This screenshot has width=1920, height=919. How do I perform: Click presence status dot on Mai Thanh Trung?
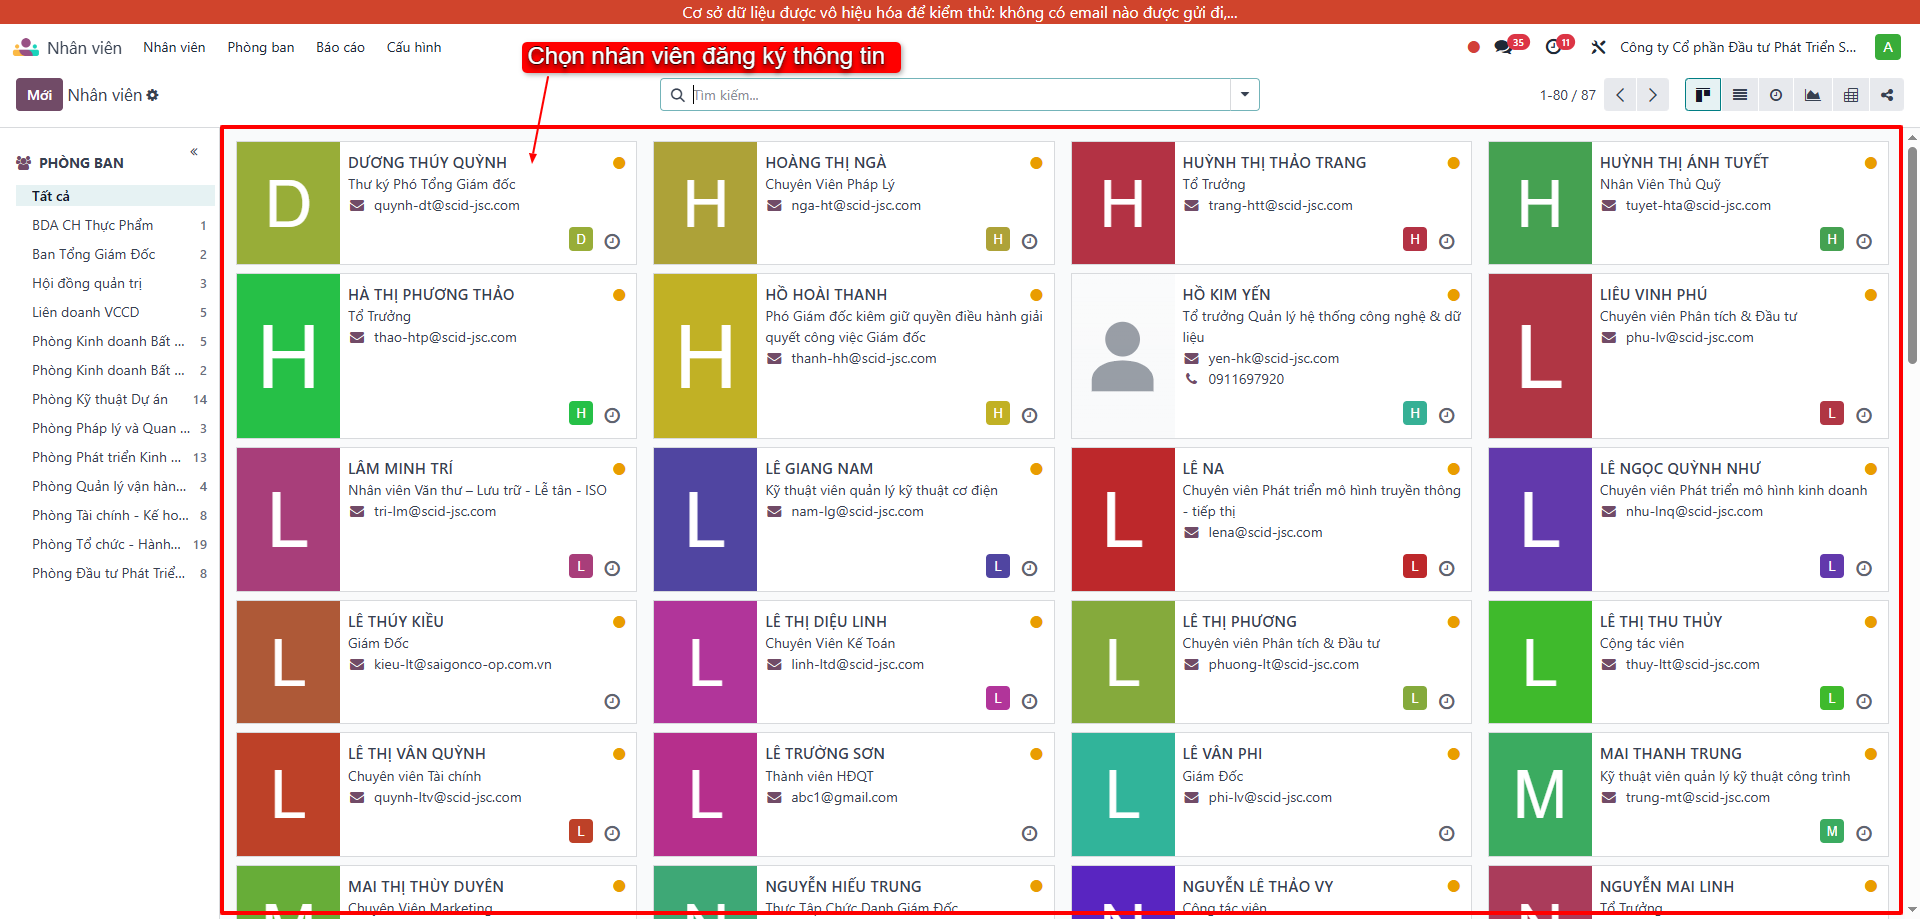(x=1870, y=754)
